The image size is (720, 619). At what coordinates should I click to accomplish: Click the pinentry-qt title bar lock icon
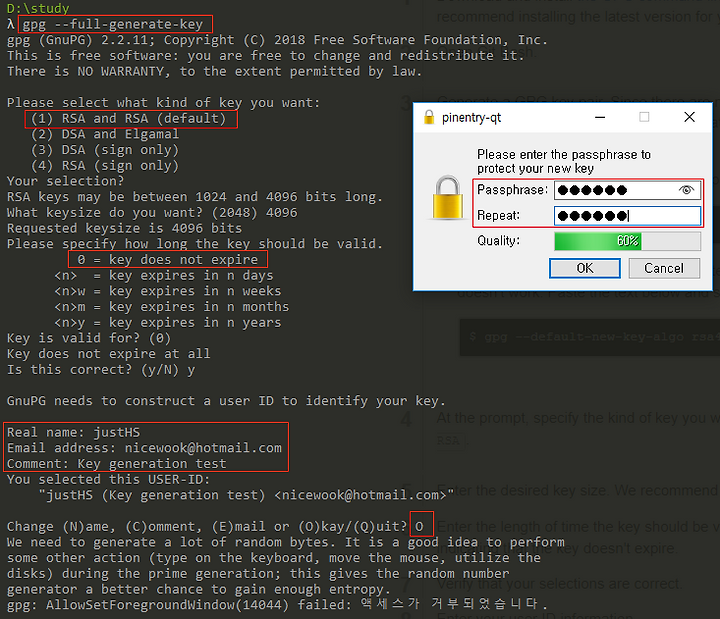pos(429,118)
